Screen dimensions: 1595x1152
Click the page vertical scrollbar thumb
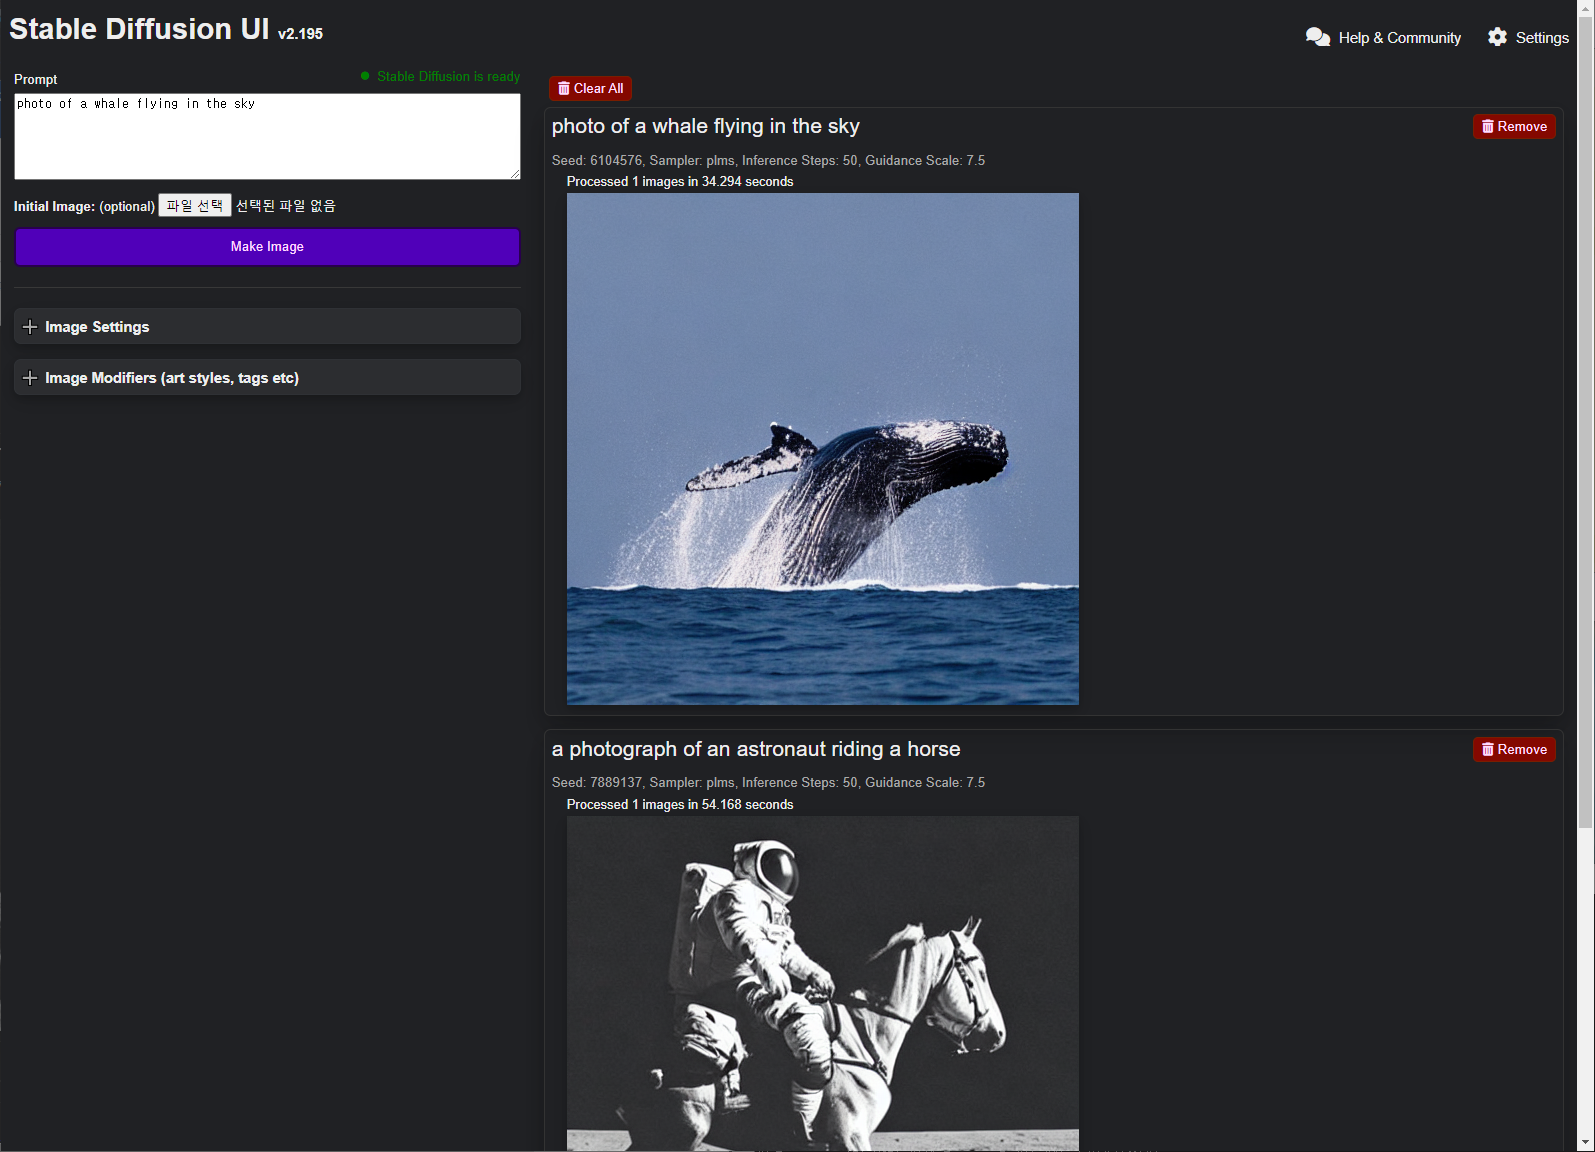point(1586,420)
